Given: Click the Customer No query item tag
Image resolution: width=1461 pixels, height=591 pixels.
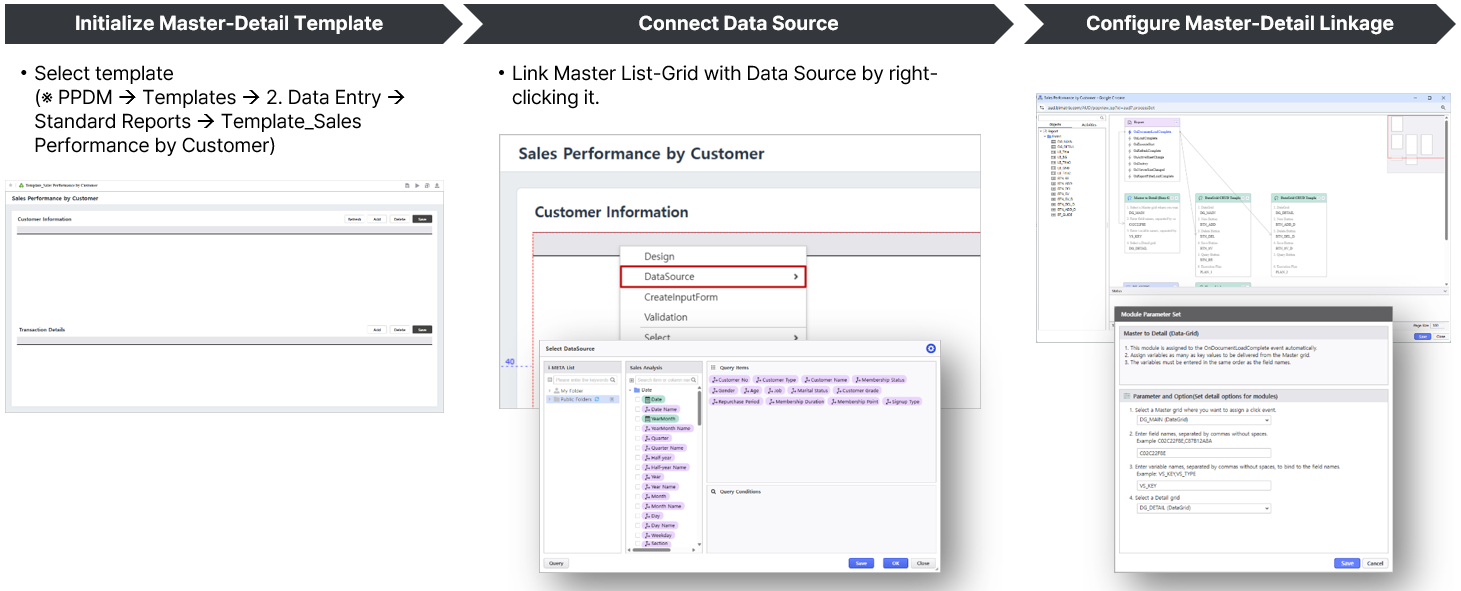Looking at the screenshot, I should tap(730, 380).
